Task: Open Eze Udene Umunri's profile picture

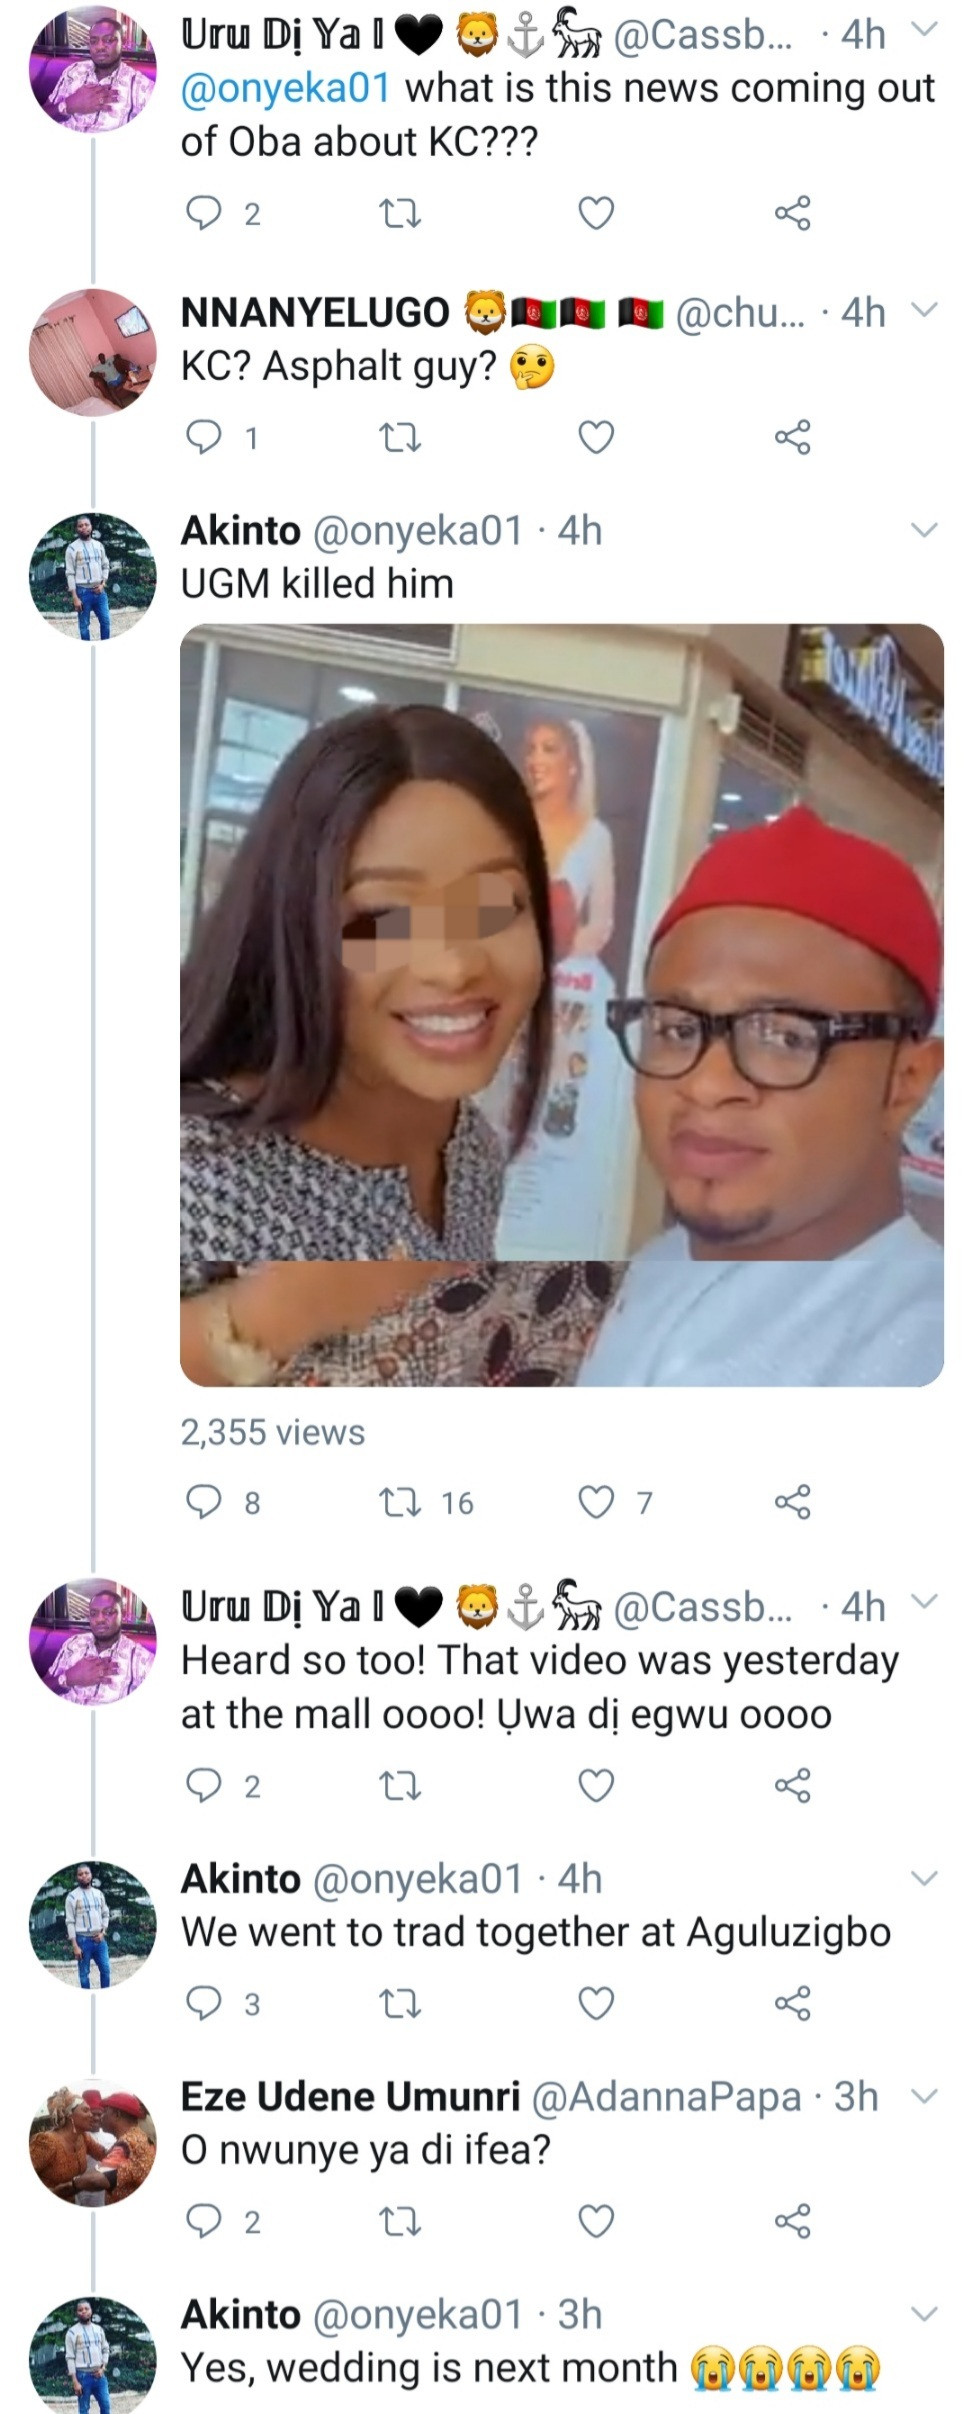Action: pos(92,2144)
